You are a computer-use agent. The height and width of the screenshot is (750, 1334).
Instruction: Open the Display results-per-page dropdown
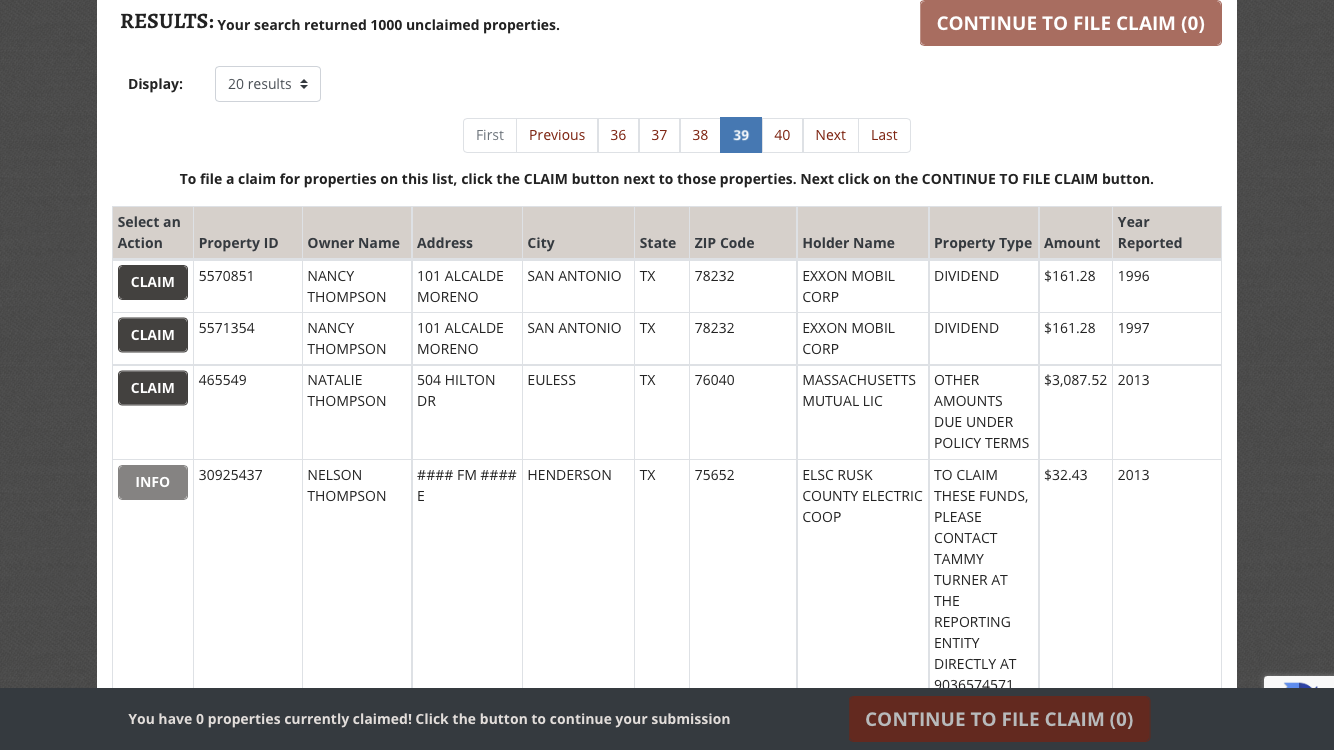(268, 84)
